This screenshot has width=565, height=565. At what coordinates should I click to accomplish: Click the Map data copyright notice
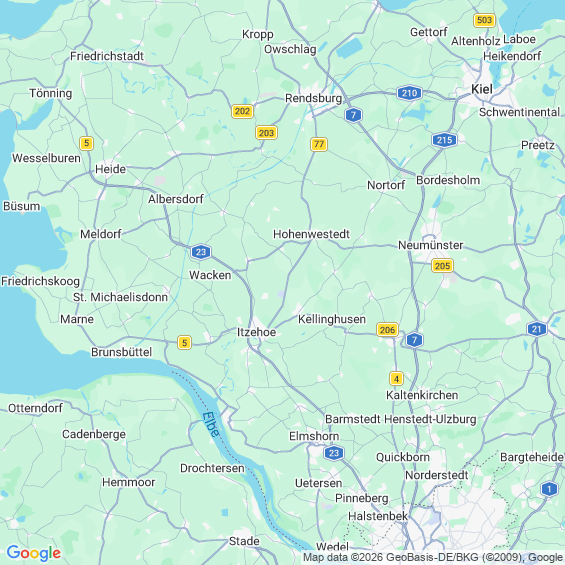433,557
